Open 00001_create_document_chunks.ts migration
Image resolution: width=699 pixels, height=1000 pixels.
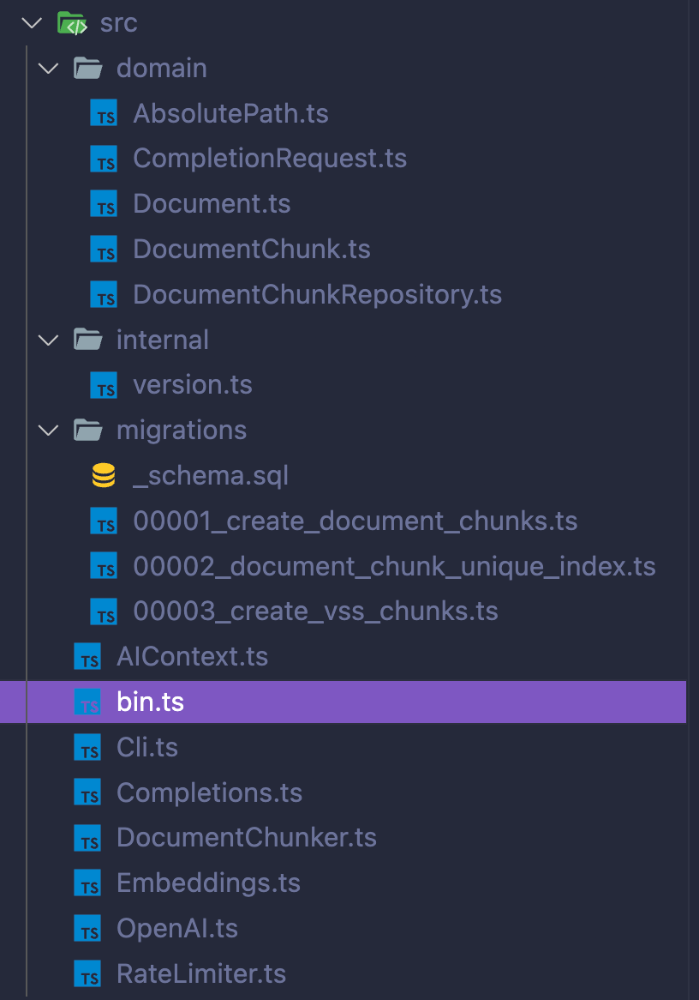355,521
